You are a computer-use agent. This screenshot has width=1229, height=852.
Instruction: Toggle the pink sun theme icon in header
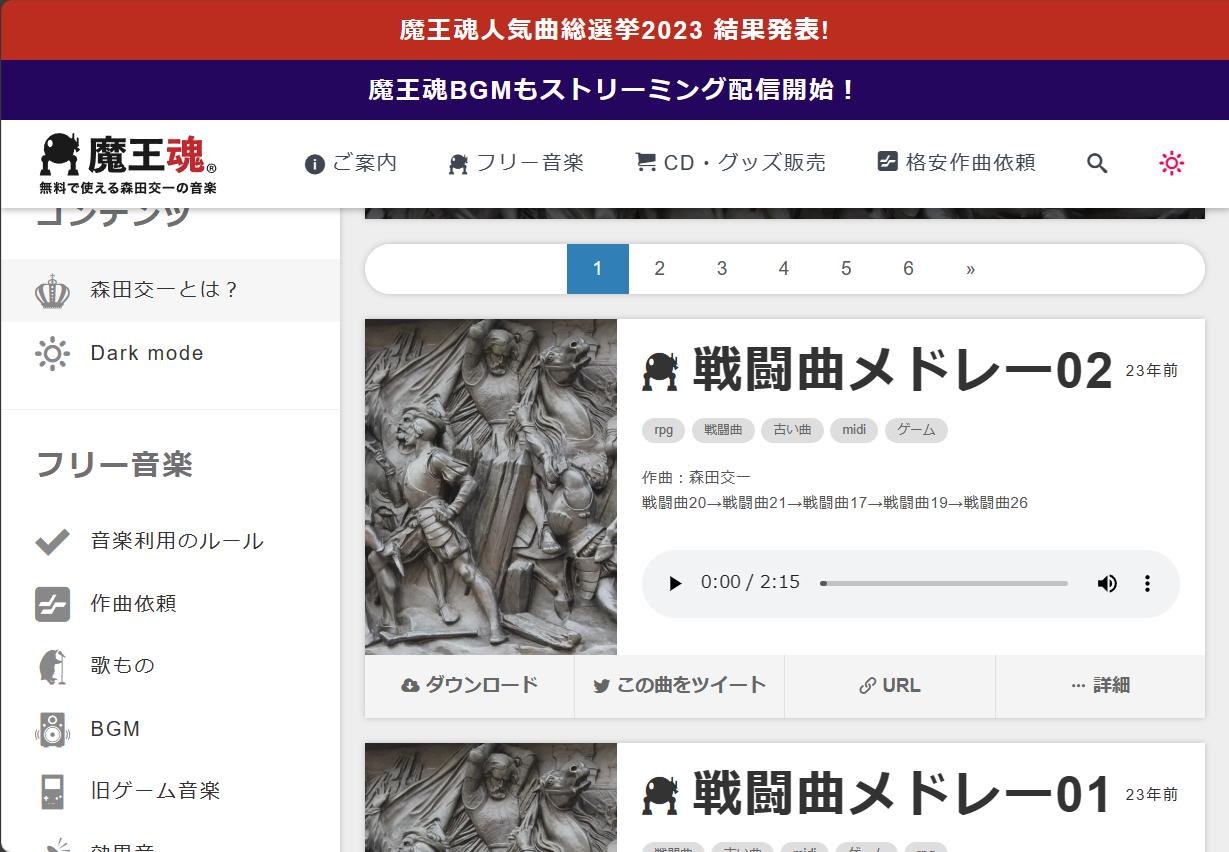1171,163
